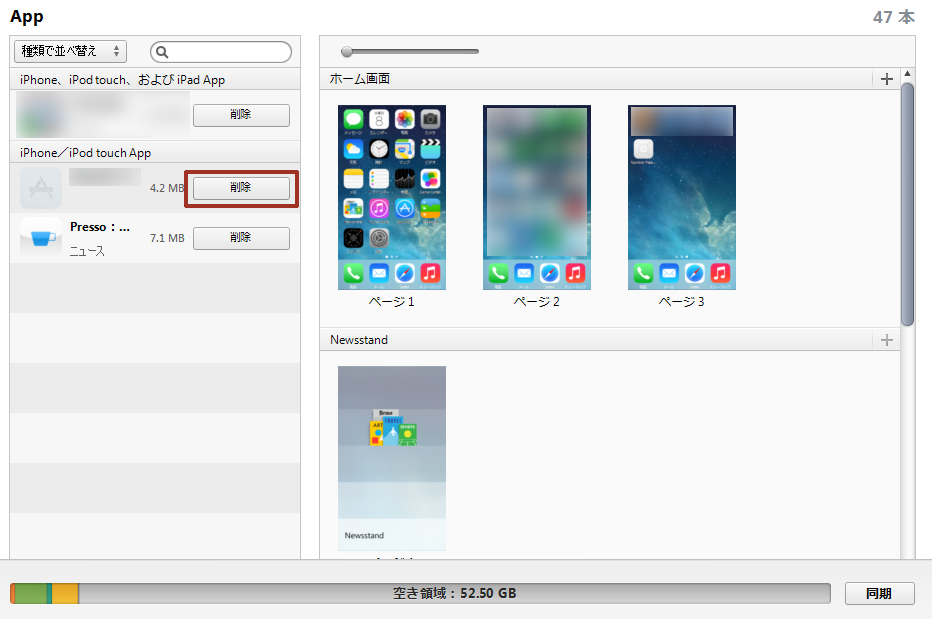Select the grayed App Store icon in app list

(x=40, y=187)
